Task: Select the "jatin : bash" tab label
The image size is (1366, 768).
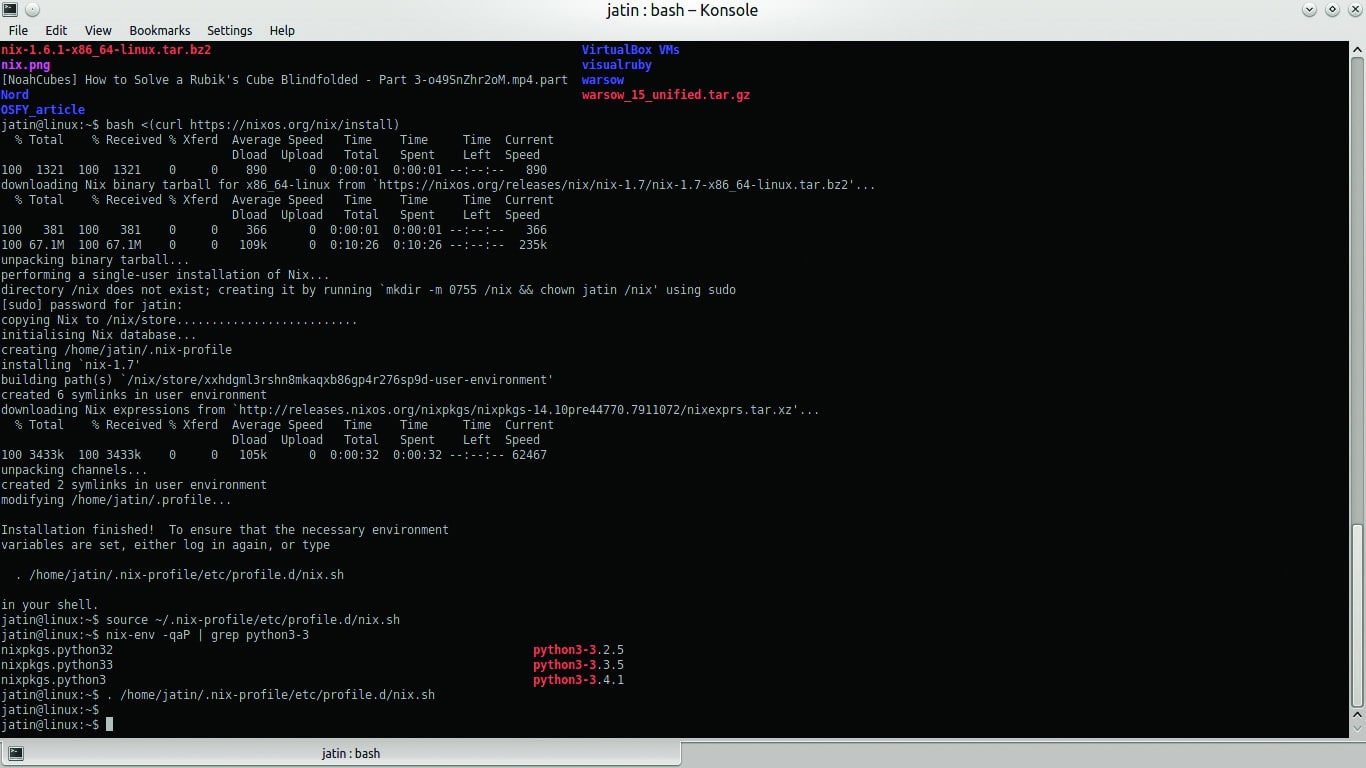Action: 350,754
